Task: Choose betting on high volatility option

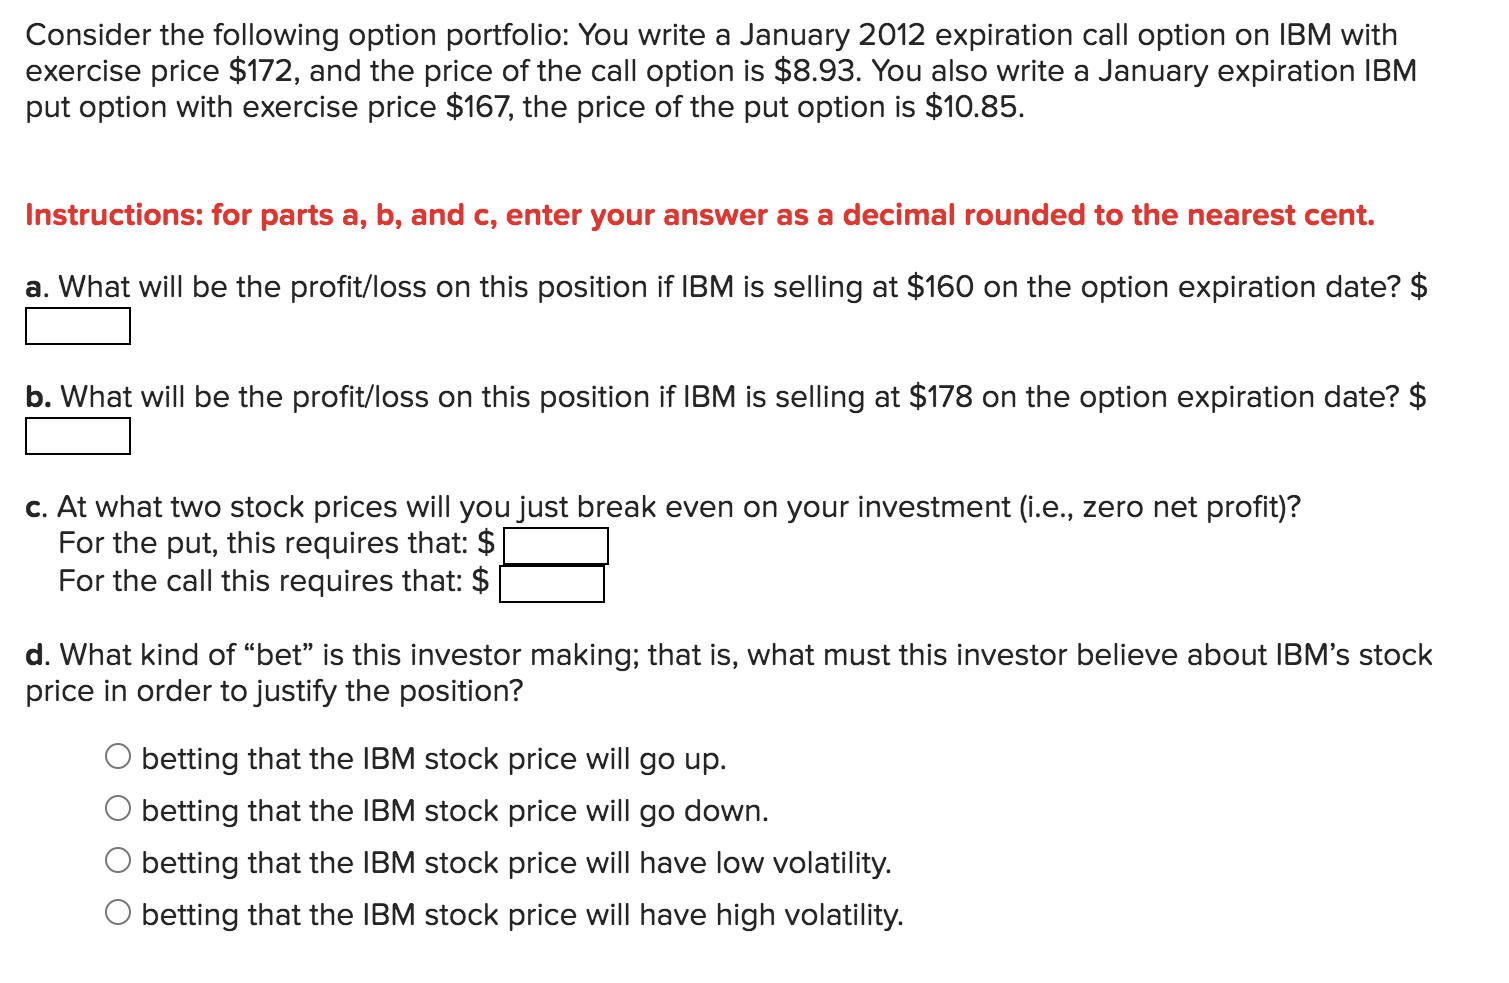Action: 522,914
